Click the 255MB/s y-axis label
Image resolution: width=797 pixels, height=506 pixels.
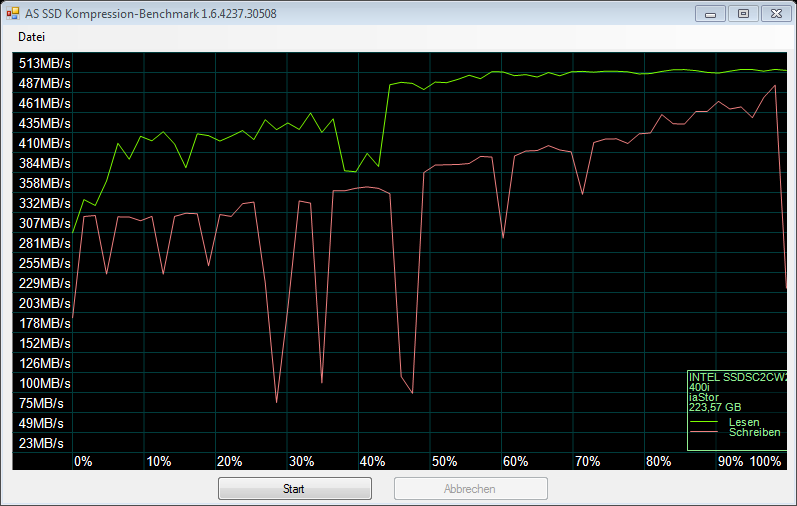[44, 263]
